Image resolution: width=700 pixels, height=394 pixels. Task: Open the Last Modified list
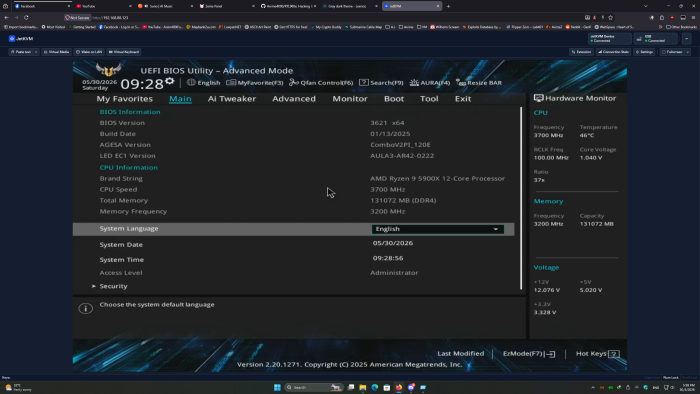(460, 353)
